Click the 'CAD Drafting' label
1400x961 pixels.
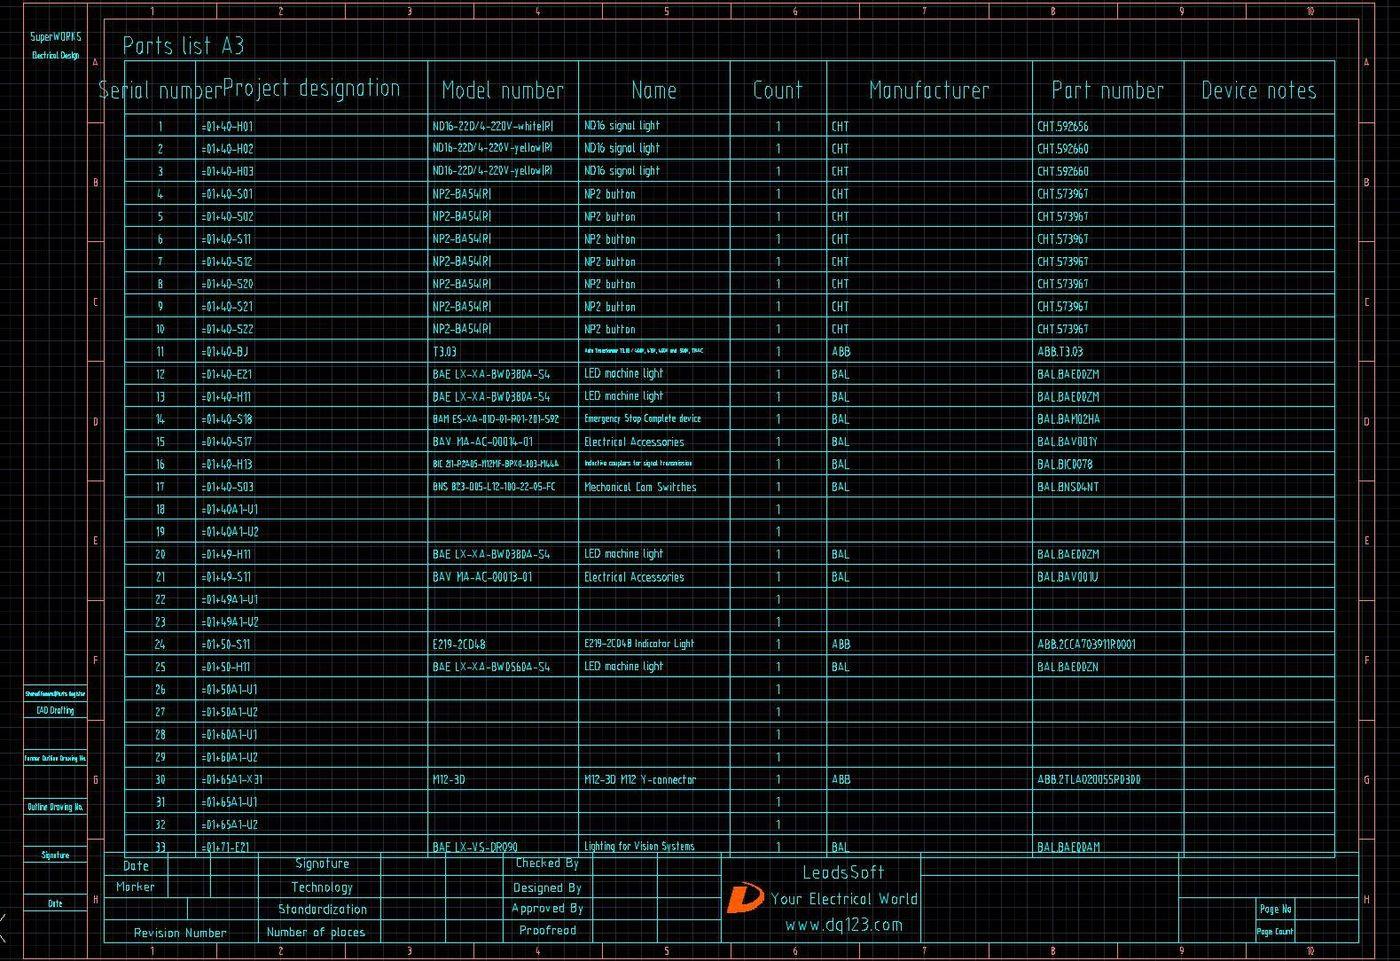coord(55,710)
